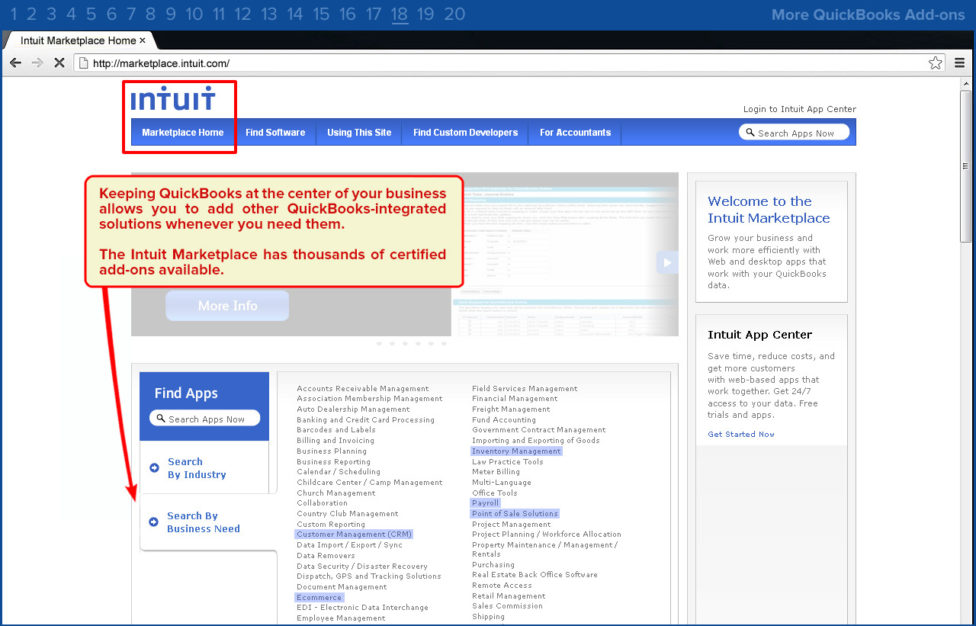Viewport: 976px width, 626px height.
Task: Open the Find Software nav item
Action: click(x=275, y=133)
